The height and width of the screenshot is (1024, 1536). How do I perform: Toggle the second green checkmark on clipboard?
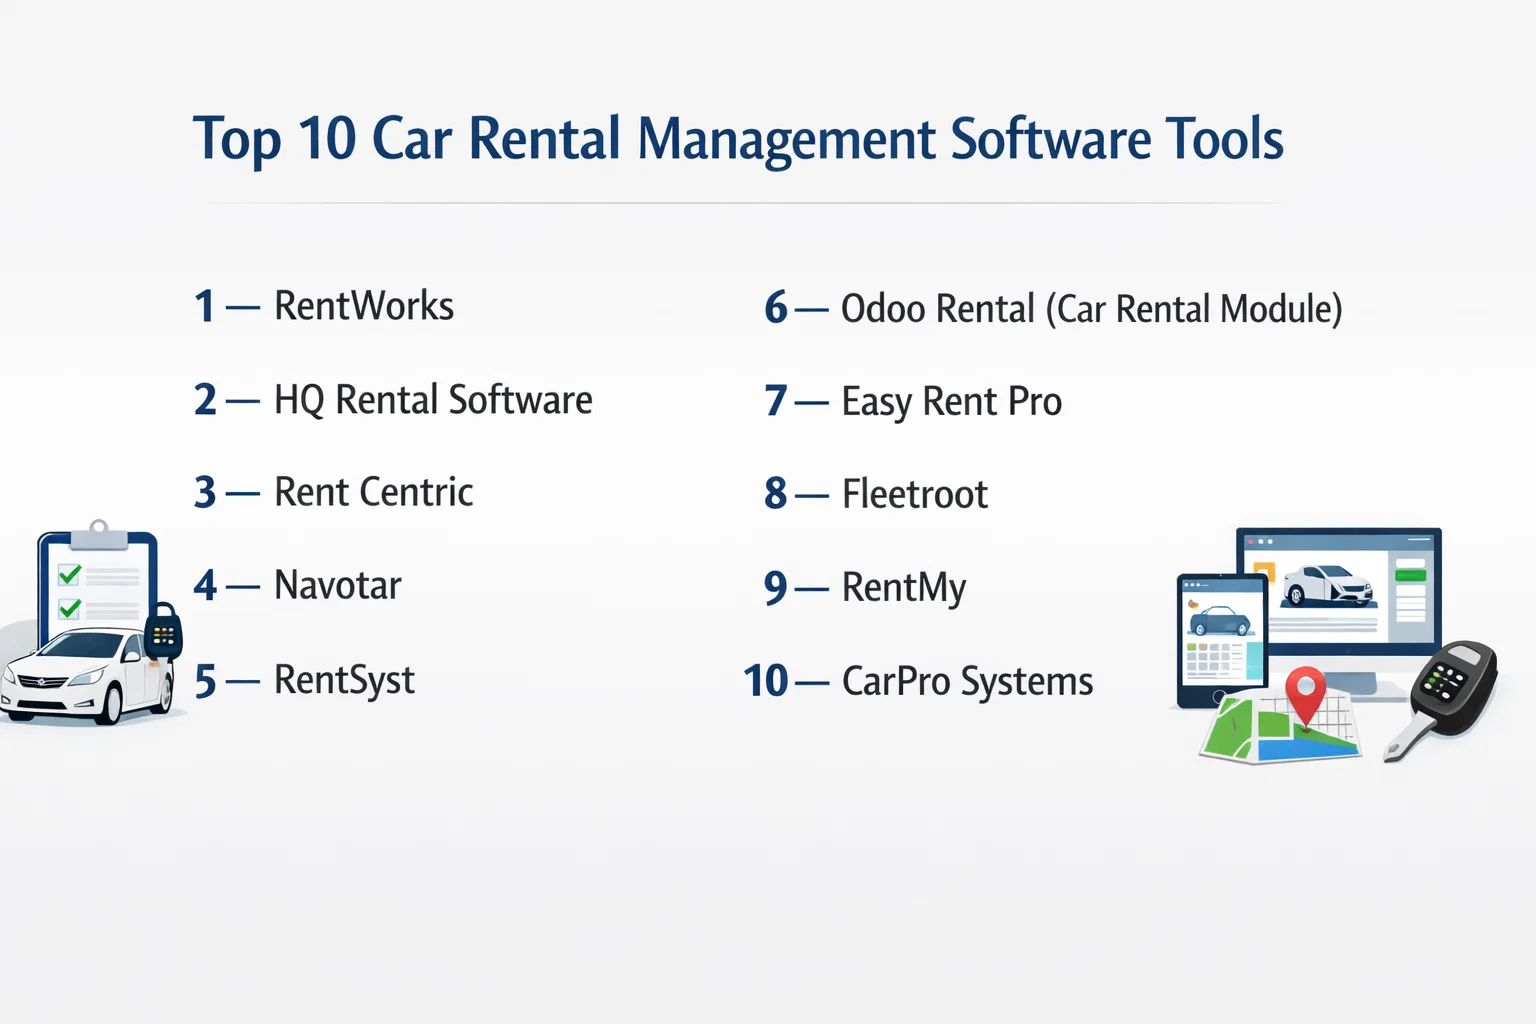pos(70,608)
